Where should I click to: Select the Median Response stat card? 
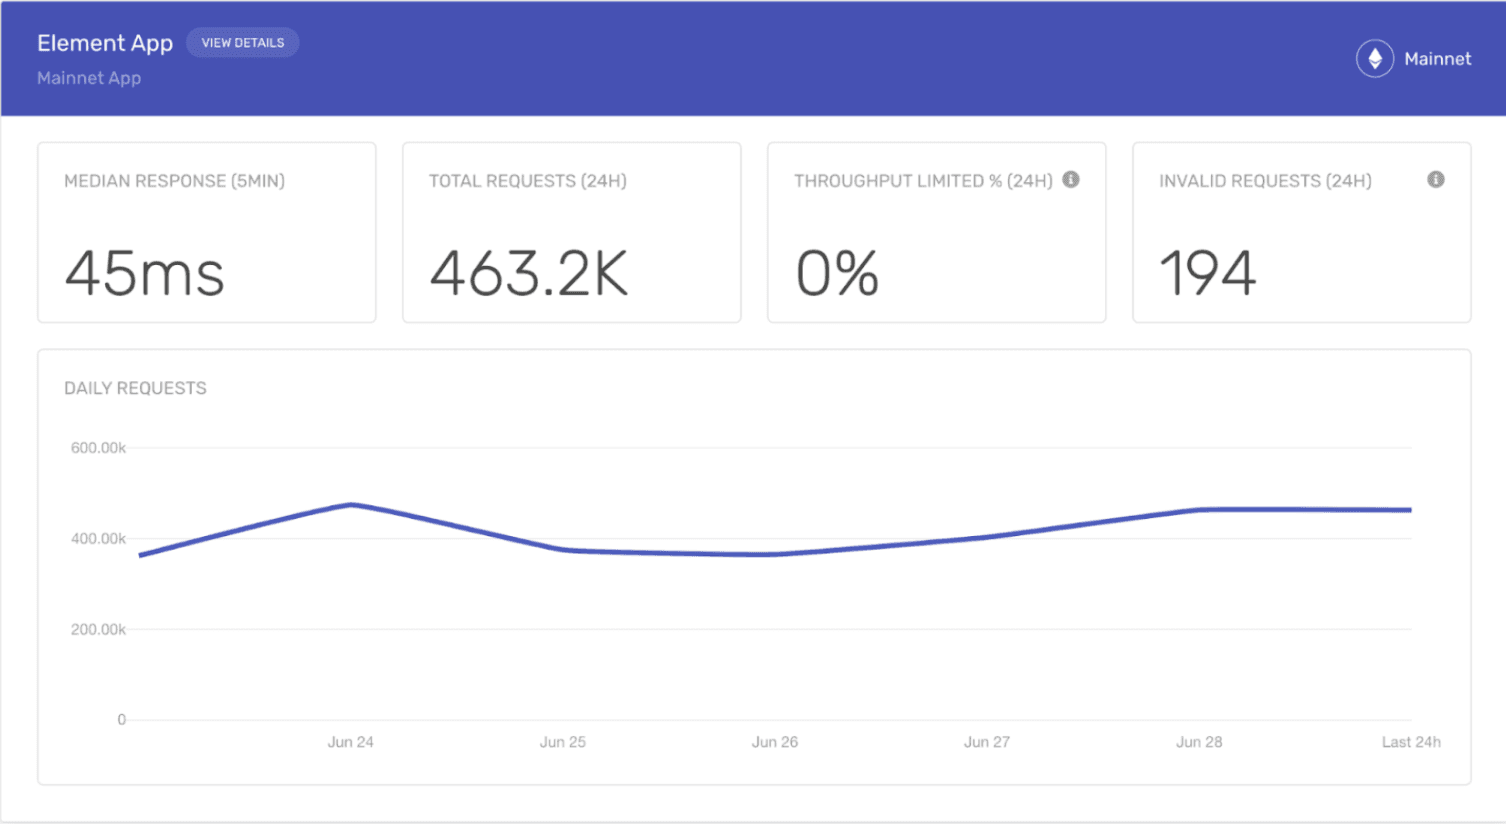pyautogui.click(x=206, y=232)
